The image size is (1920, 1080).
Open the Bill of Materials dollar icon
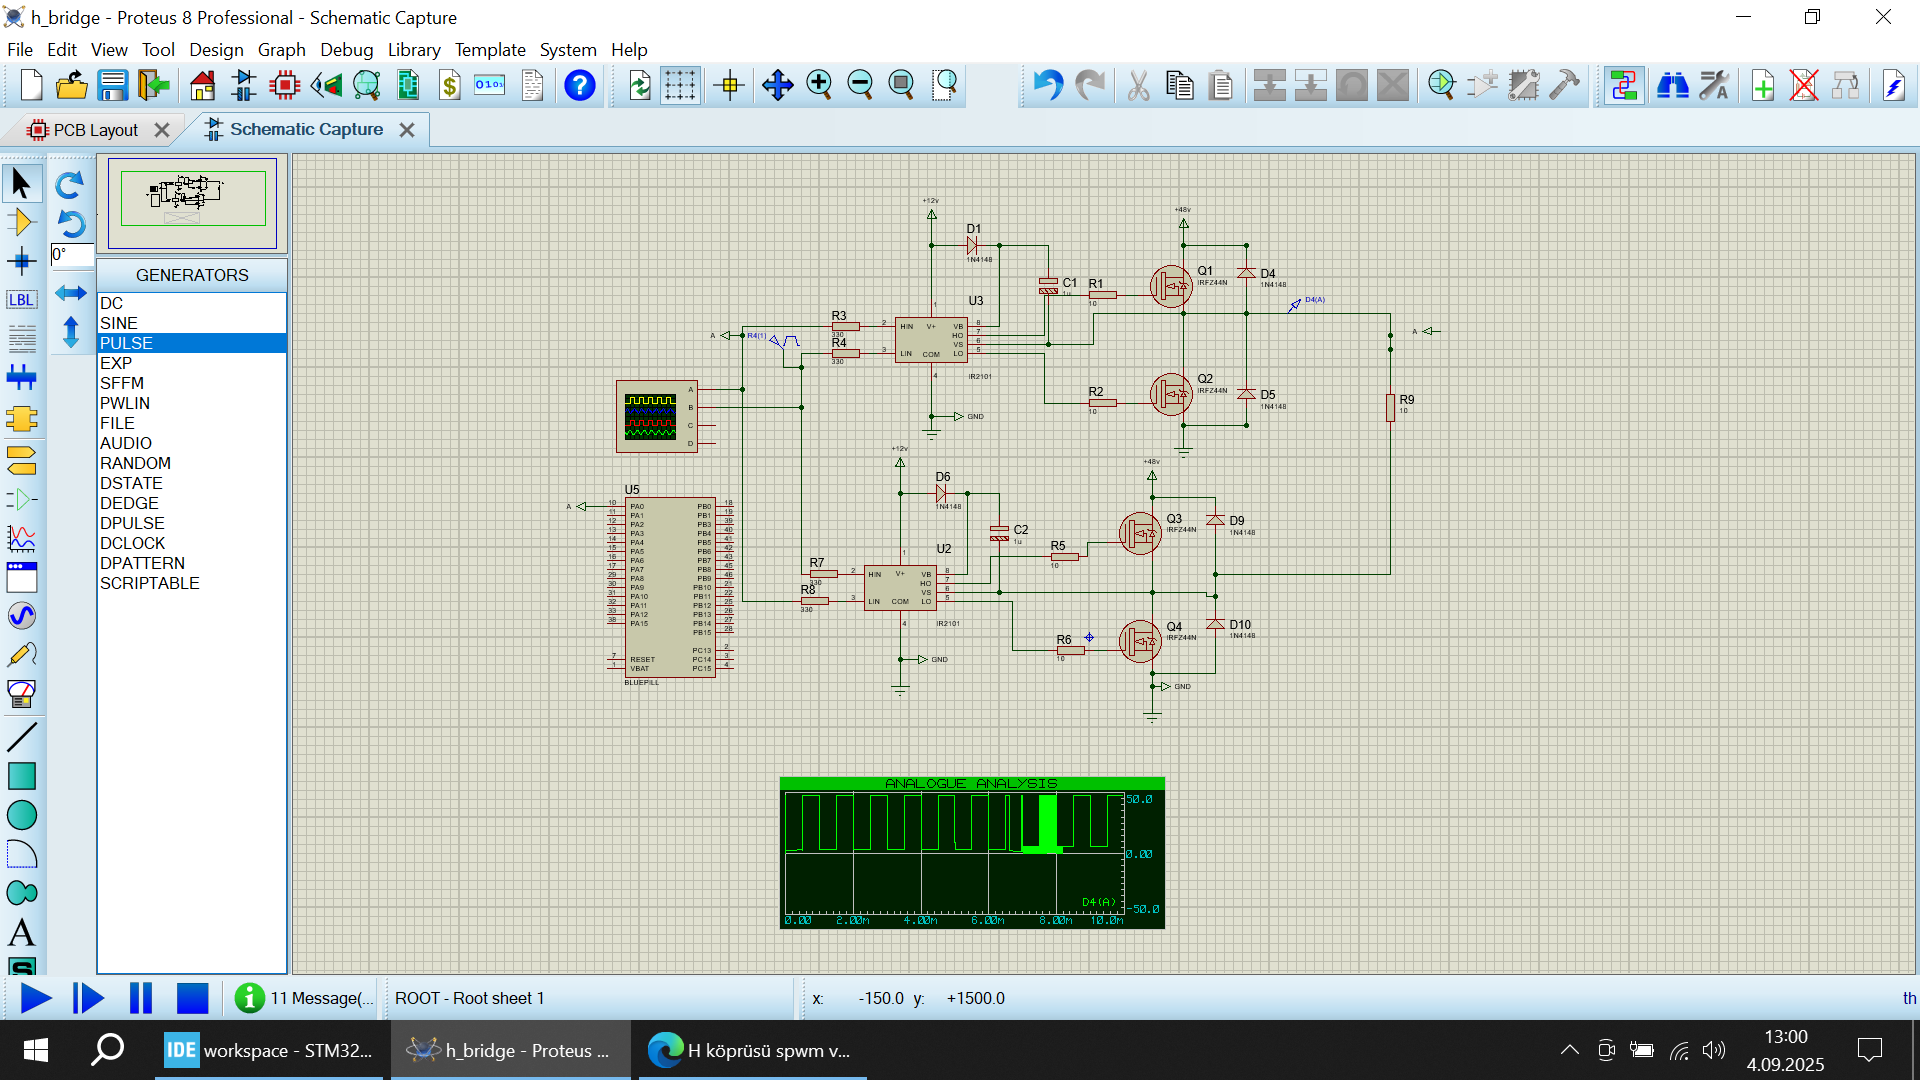pyautogui.click(x=450, y=86)
